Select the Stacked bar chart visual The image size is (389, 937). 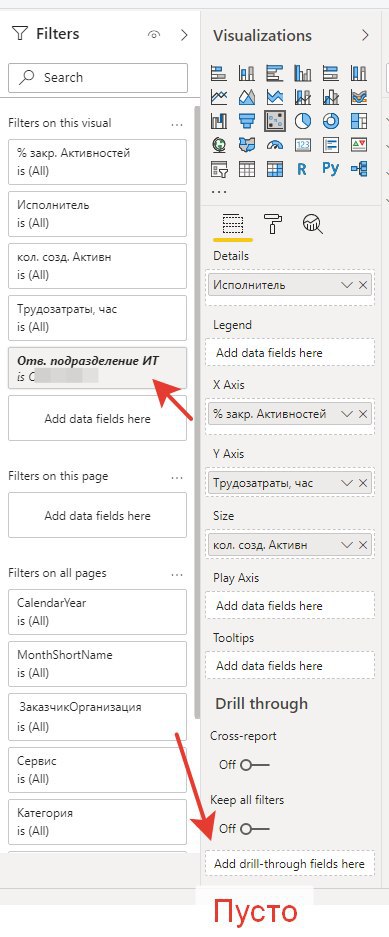coord(219,74)
